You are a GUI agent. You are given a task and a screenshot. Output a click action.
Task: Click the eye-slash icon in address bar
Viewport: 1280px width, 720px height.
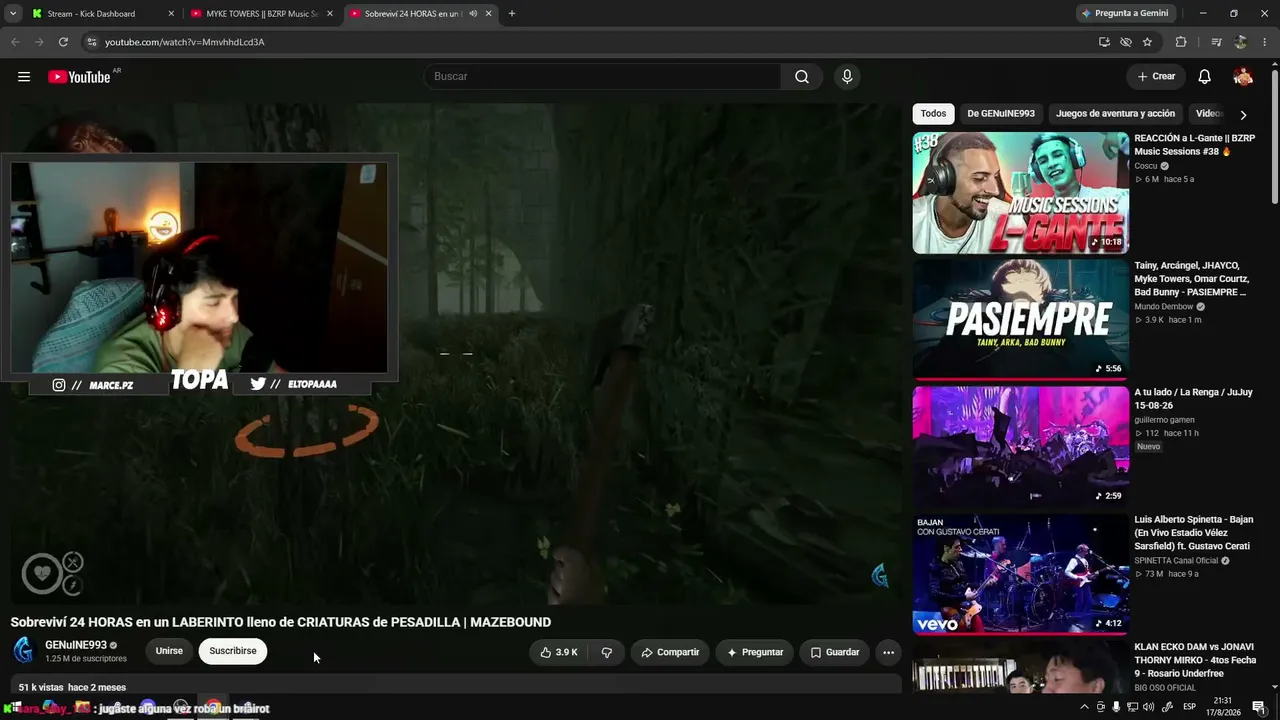tap(1126, 42)
